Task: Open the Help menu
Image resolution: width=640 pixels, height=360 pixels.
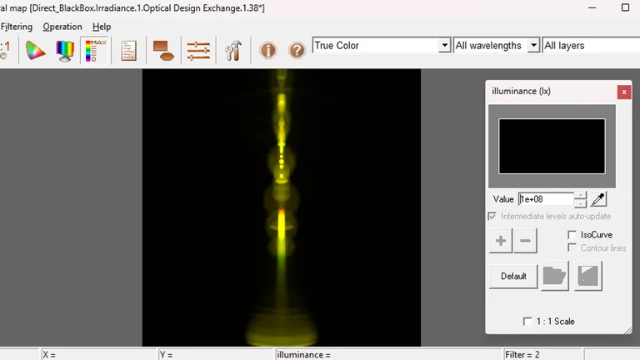Action: [102, 27]
